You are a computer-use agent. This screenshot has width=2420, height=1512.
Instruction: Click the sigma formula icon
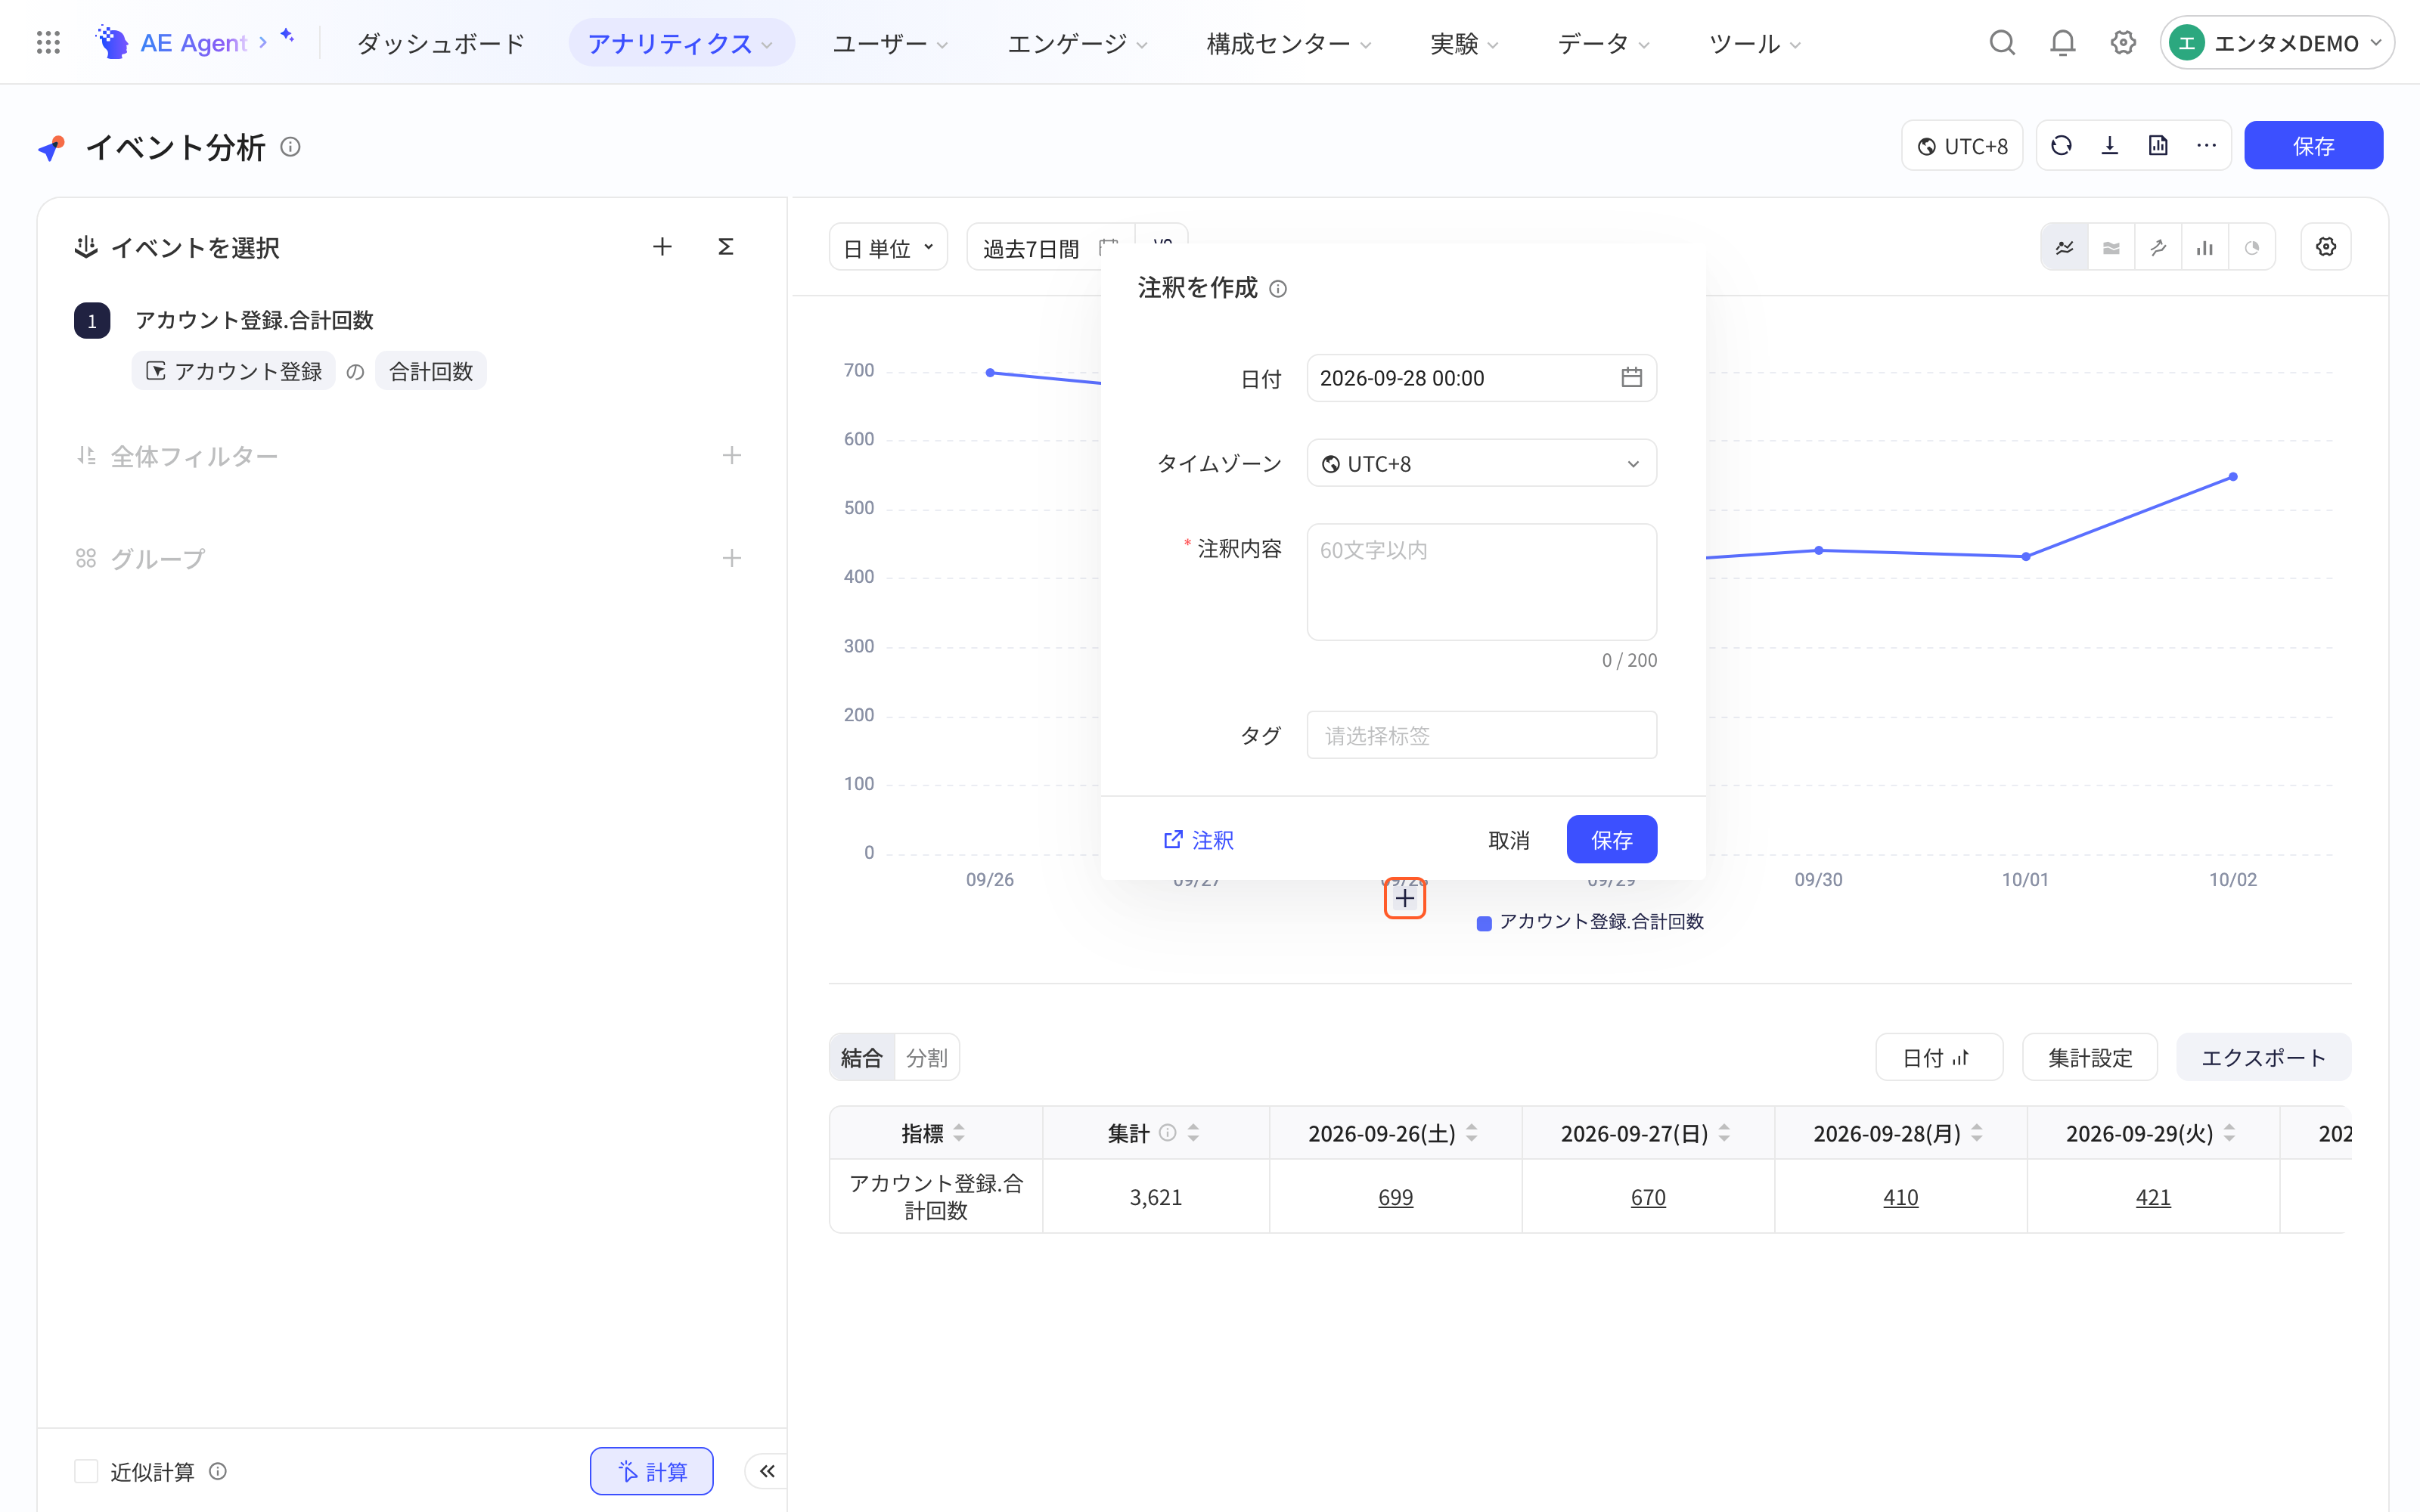tap(726, 247)
